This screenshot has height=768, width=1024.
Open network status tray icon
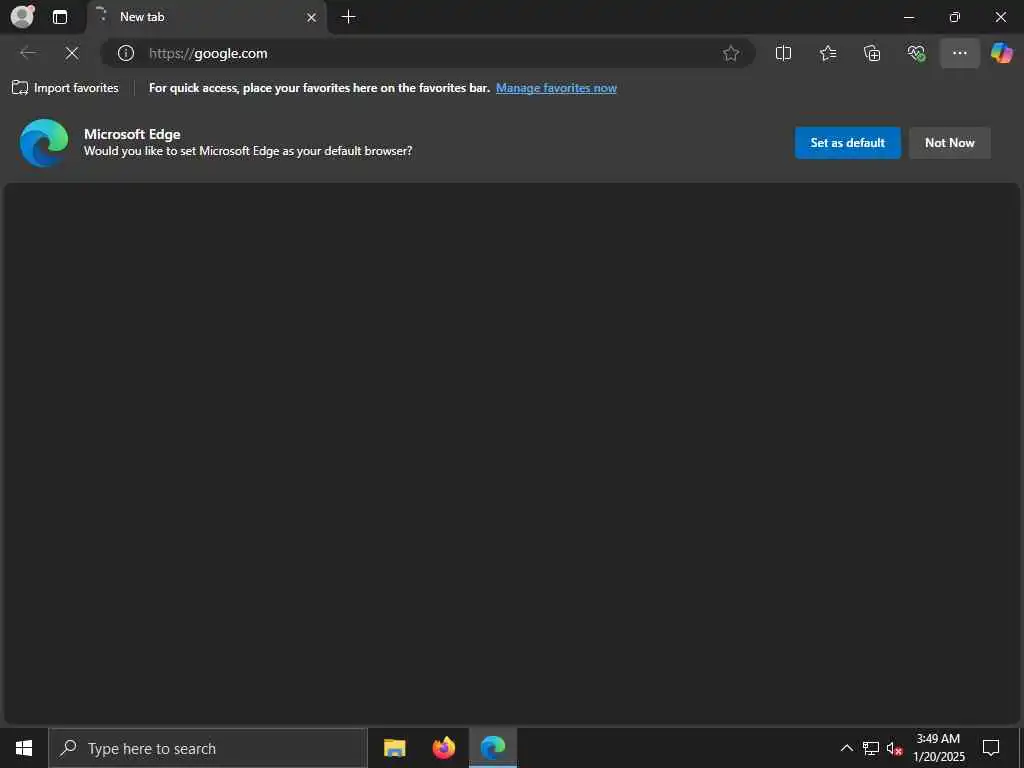[x=871, y=748]
